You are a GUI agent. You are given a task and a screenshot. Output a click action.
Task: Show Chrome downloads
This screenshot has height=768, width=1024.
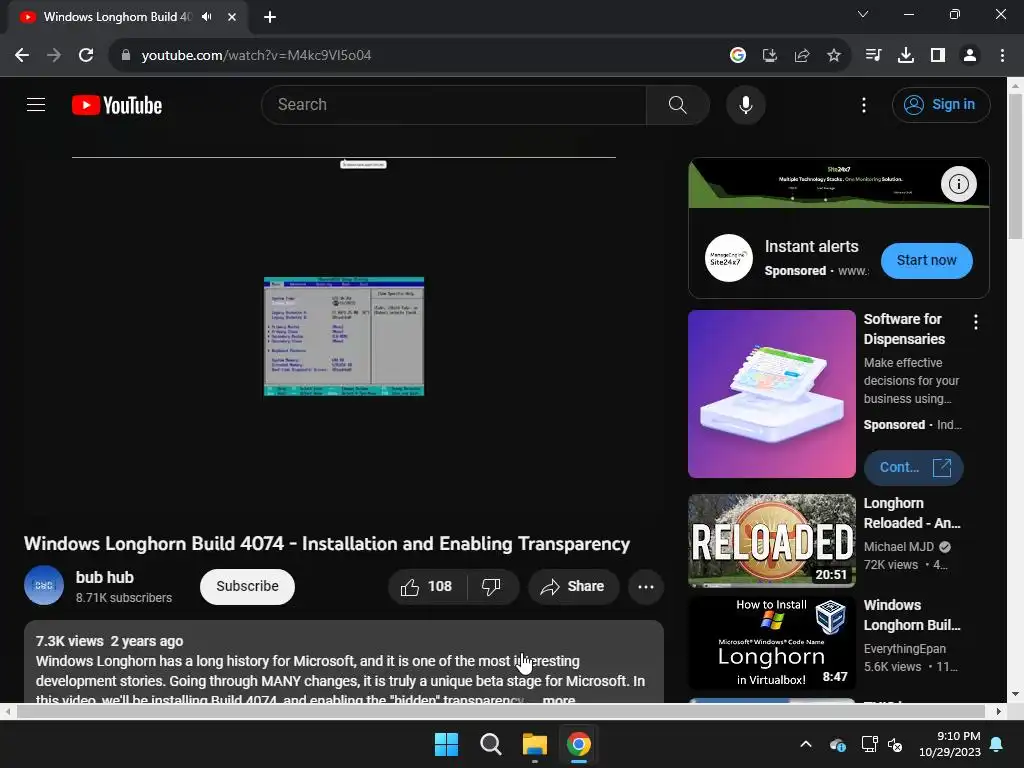click(905, 56)
